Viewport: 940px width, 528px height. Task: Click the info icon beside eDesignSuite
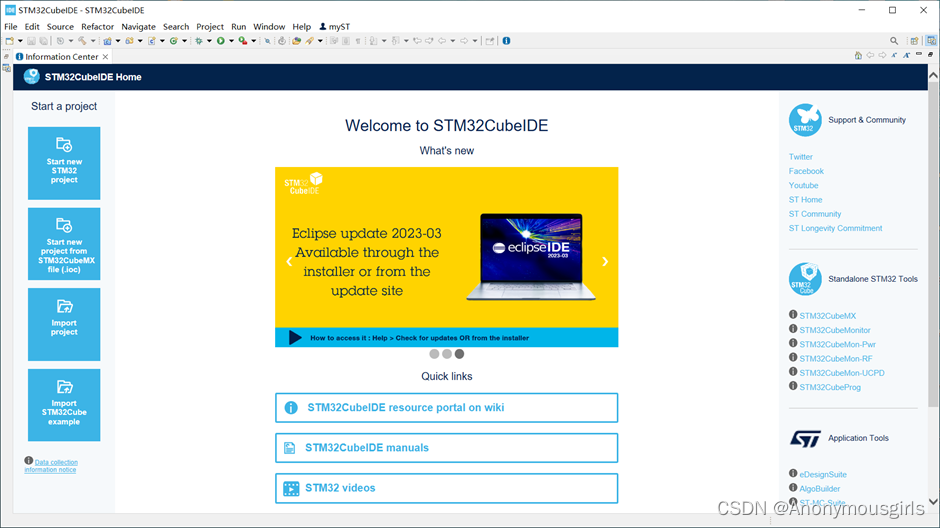793,473
